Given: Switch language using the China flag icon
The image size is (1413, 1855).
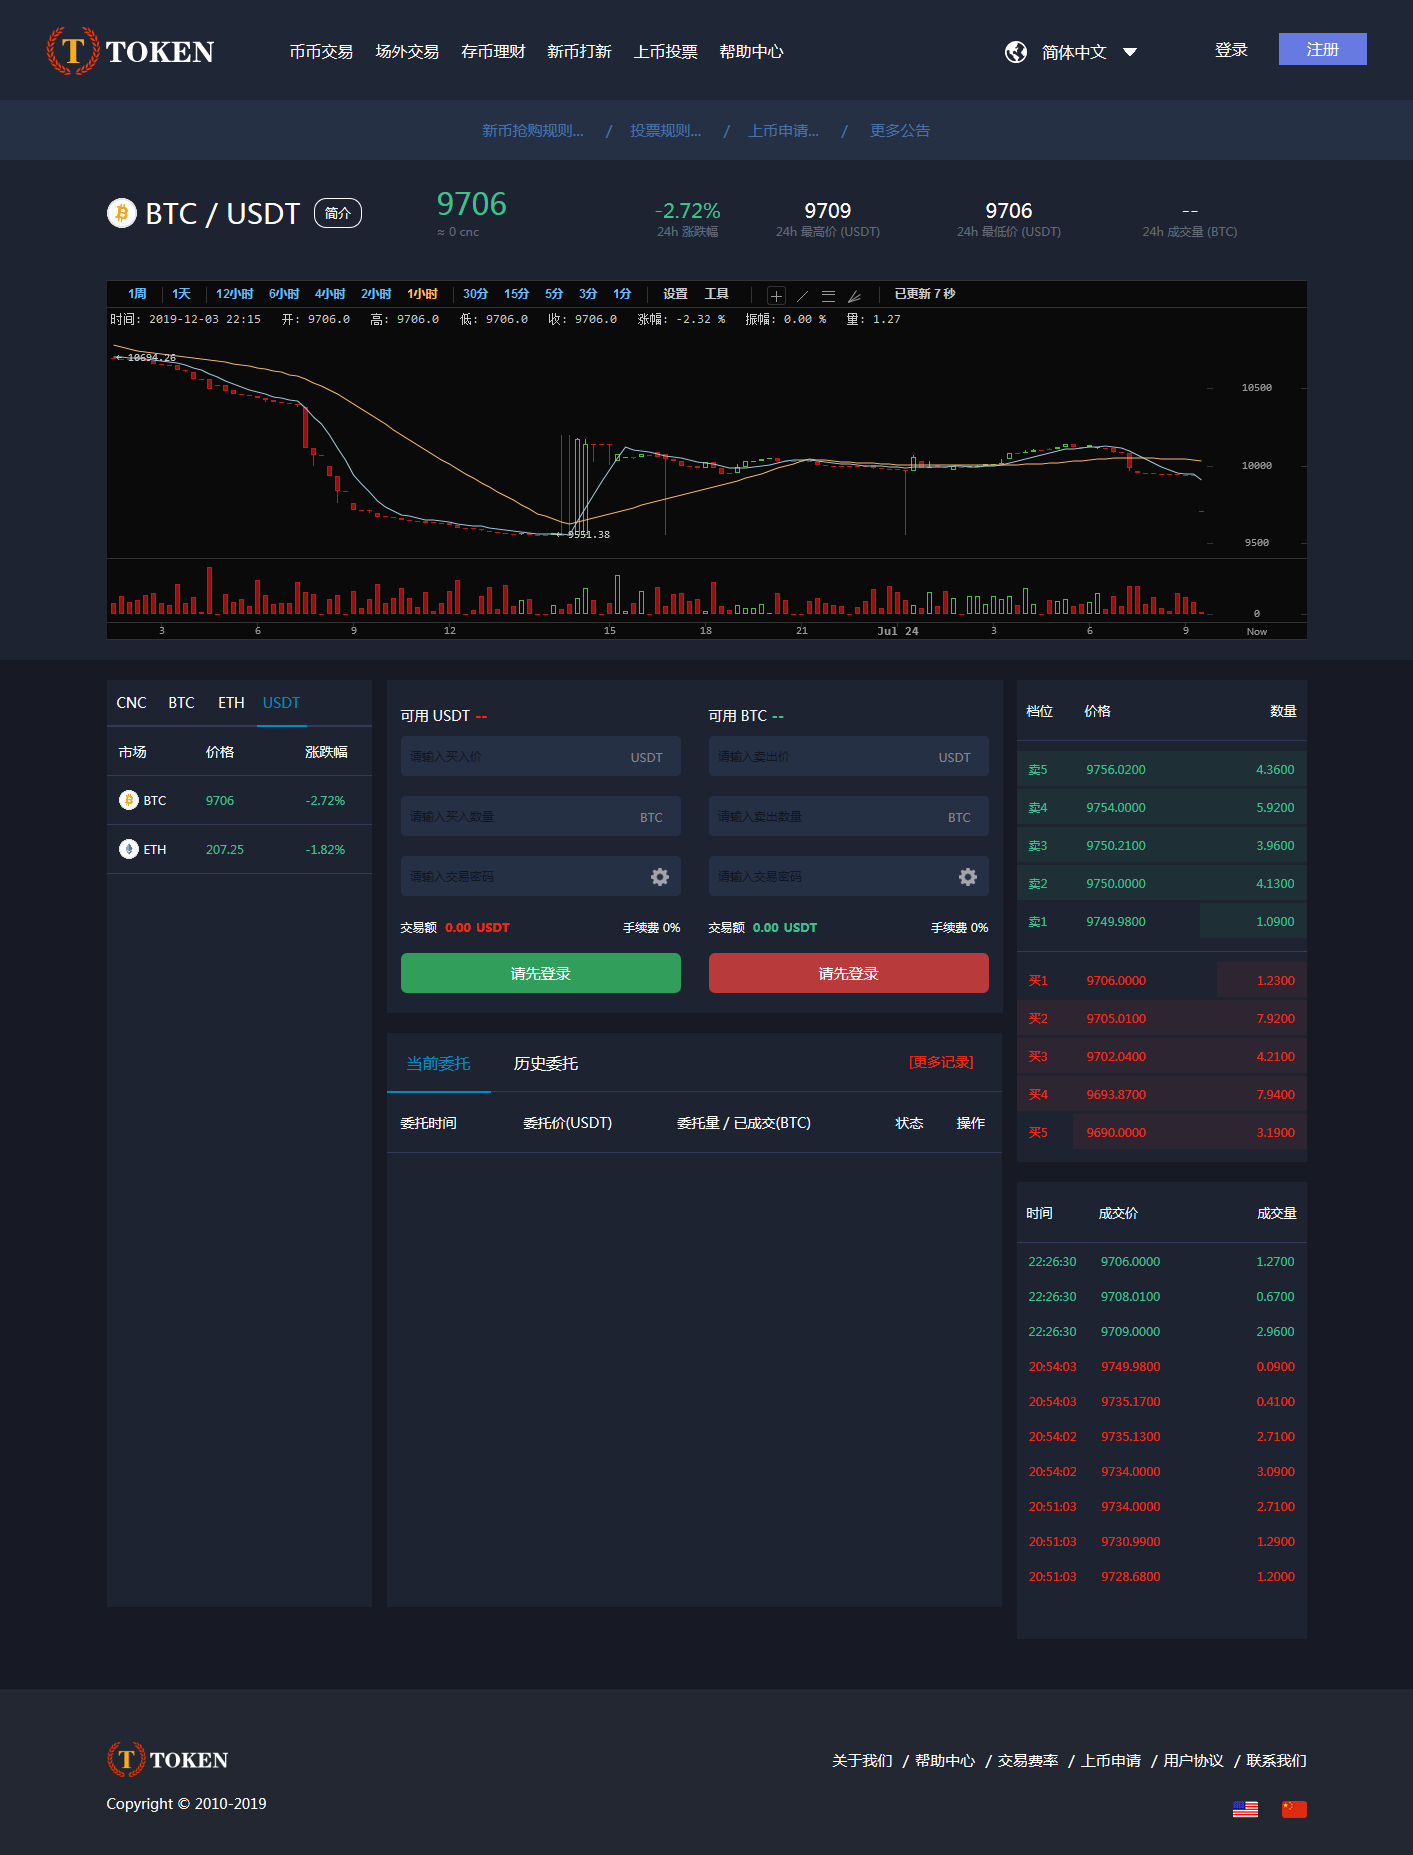Looking at the screenshot, I should coord(1294,1809).
